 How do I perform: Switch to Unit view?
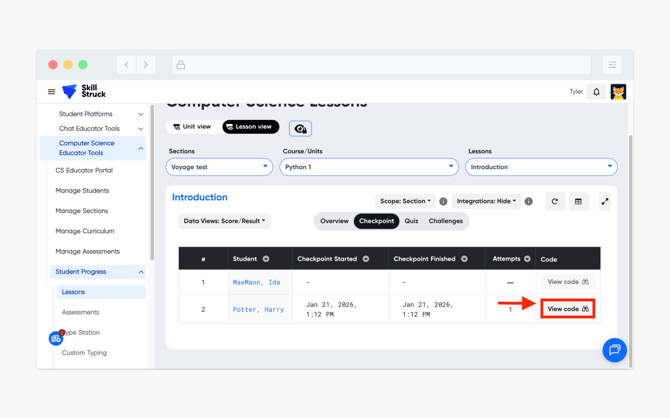(x=192, y=127)
